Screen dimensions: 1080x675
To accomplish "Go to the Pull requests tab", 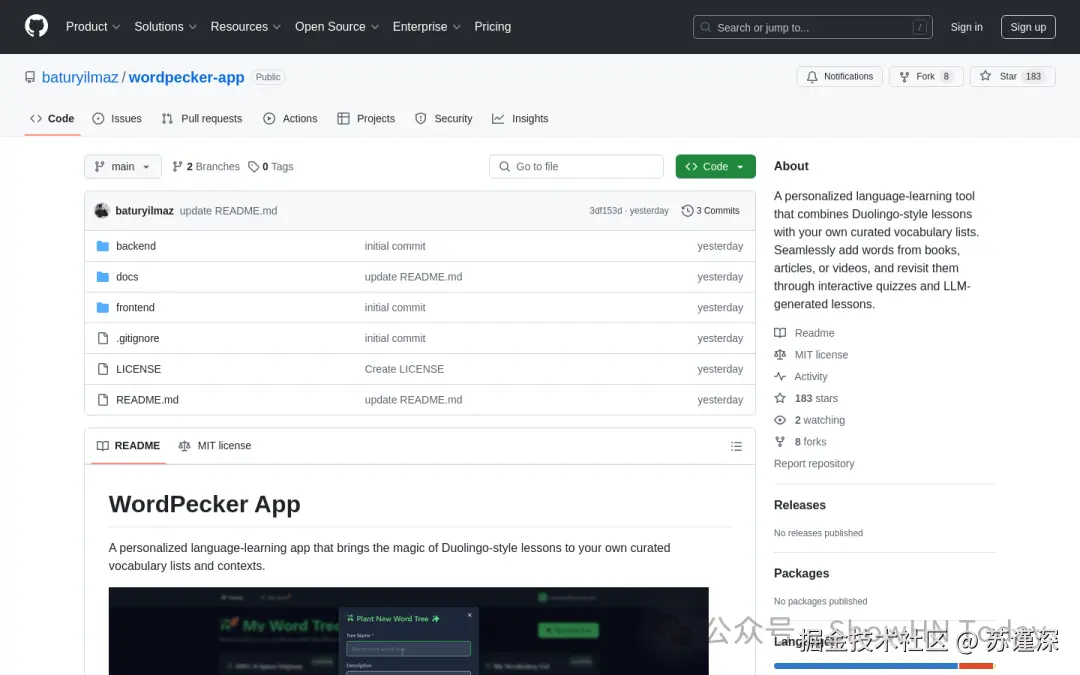I will (x=202, y=118).
